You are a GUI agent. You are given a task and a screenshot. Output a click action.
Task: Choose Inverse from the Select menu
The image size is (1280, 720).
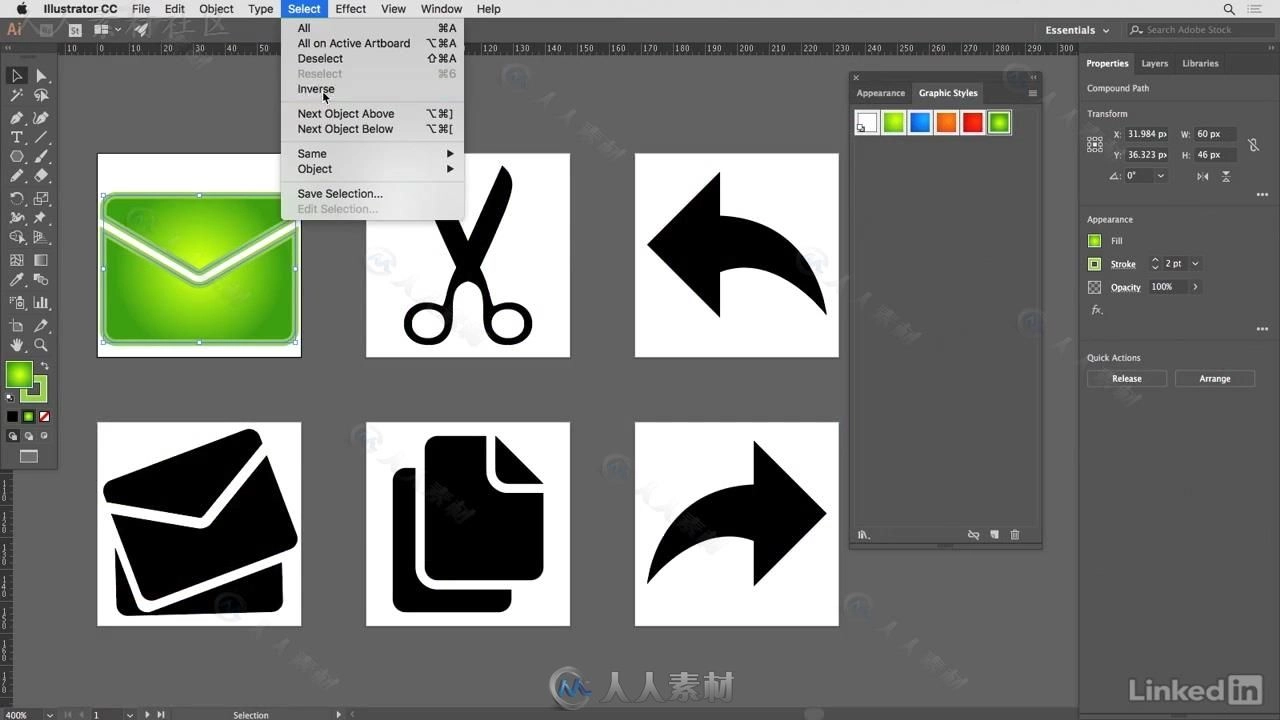tap(316, 89)
